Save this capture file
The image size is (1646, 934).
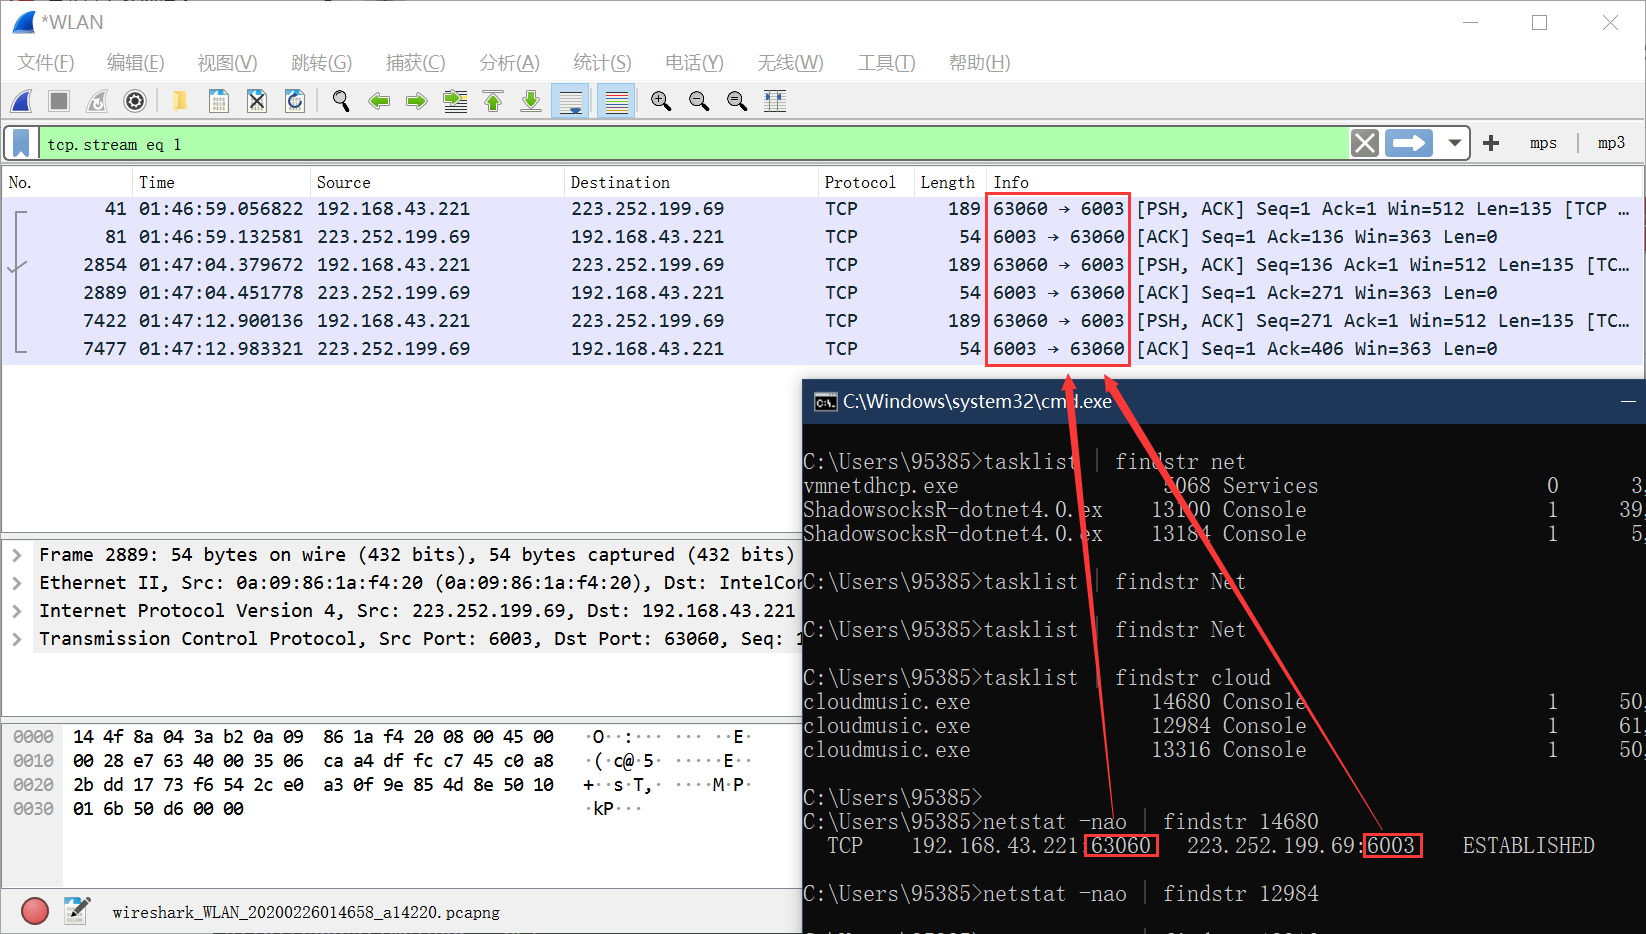tap(218, 101)
